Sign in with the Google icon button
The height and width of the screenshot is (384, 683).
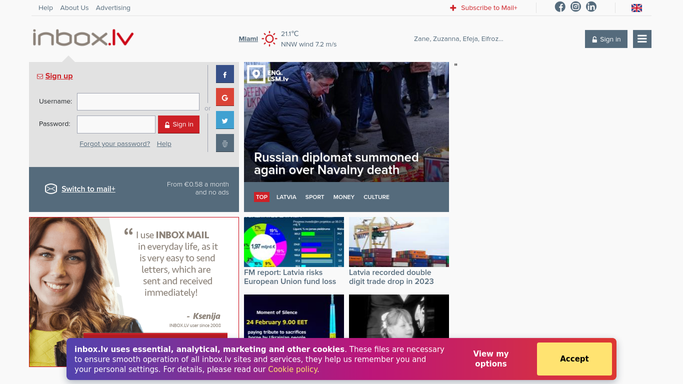pos(225,98)
